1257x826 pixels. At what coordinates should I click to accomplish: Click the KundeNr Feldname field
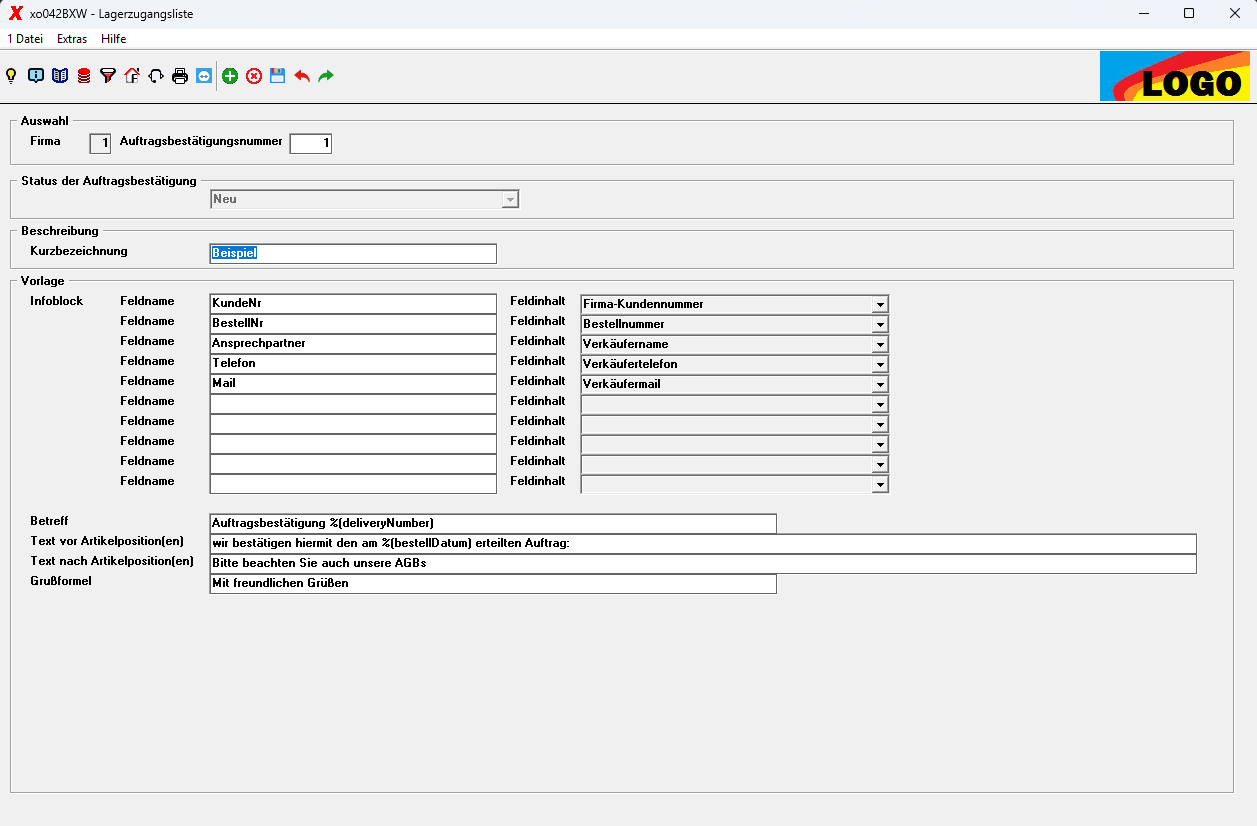[x=353, y=304]
